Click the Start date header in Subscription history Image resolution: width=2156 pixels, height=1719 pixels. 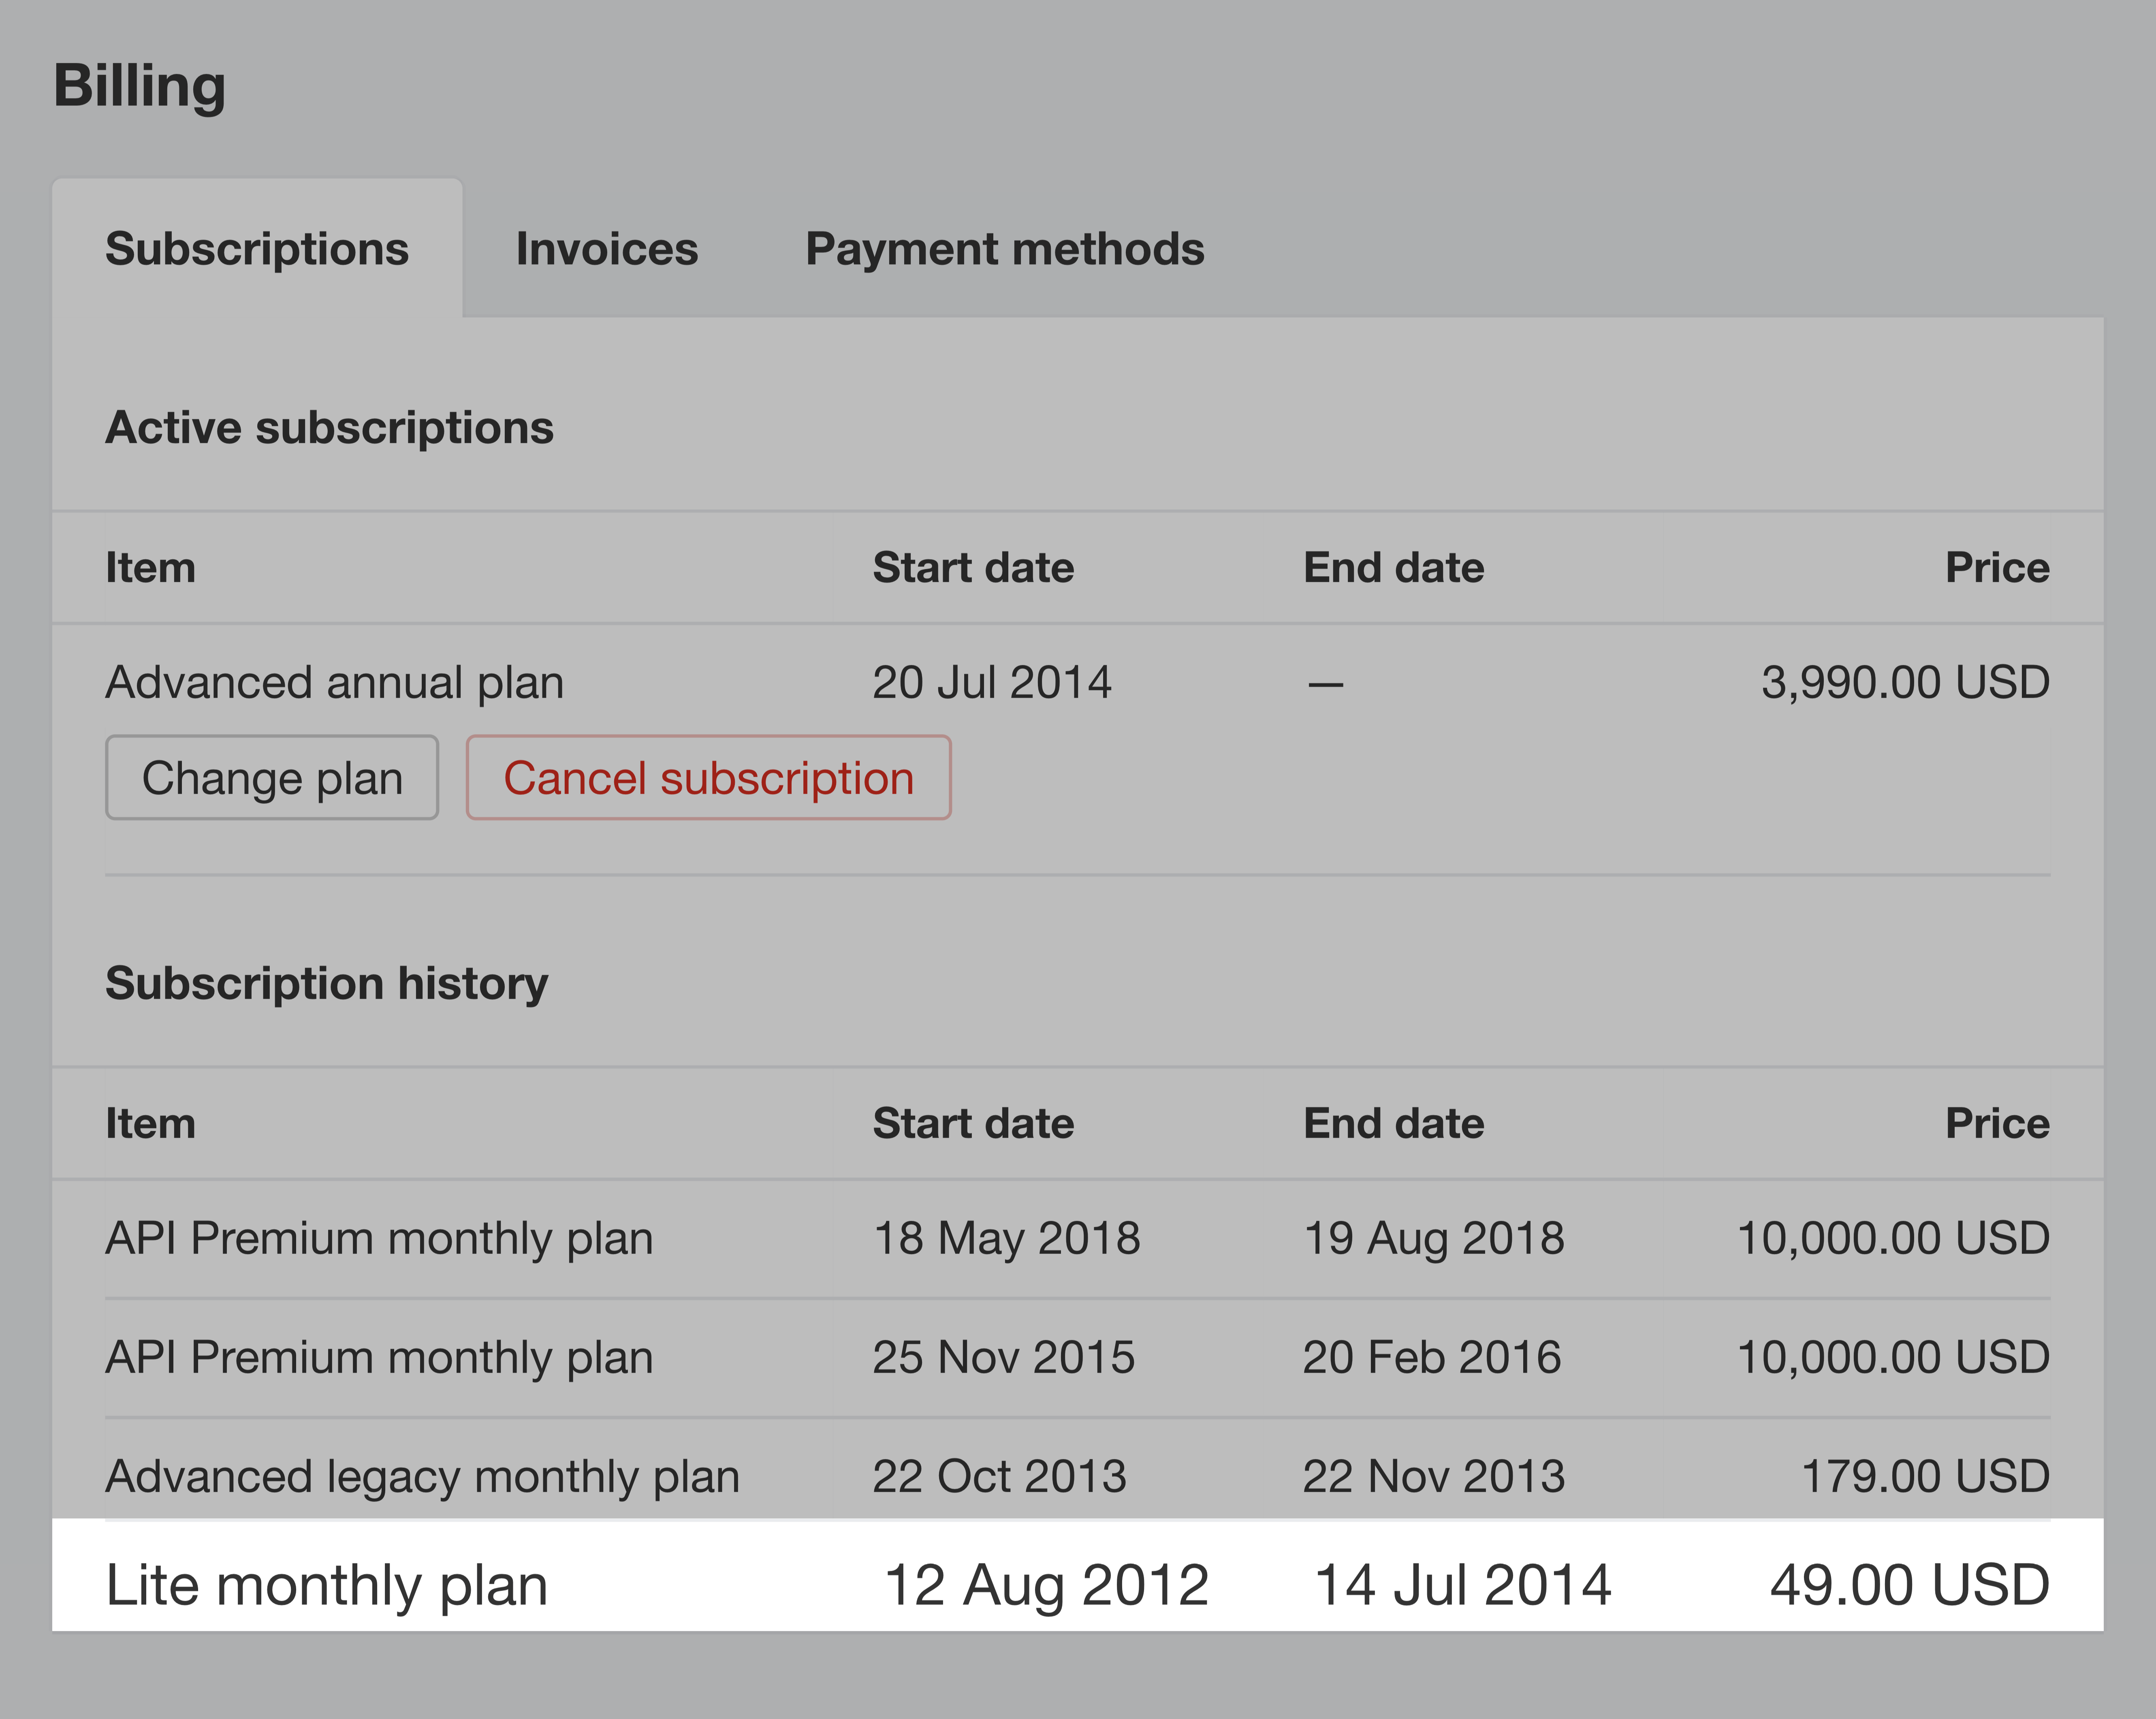pos(973,1124)
